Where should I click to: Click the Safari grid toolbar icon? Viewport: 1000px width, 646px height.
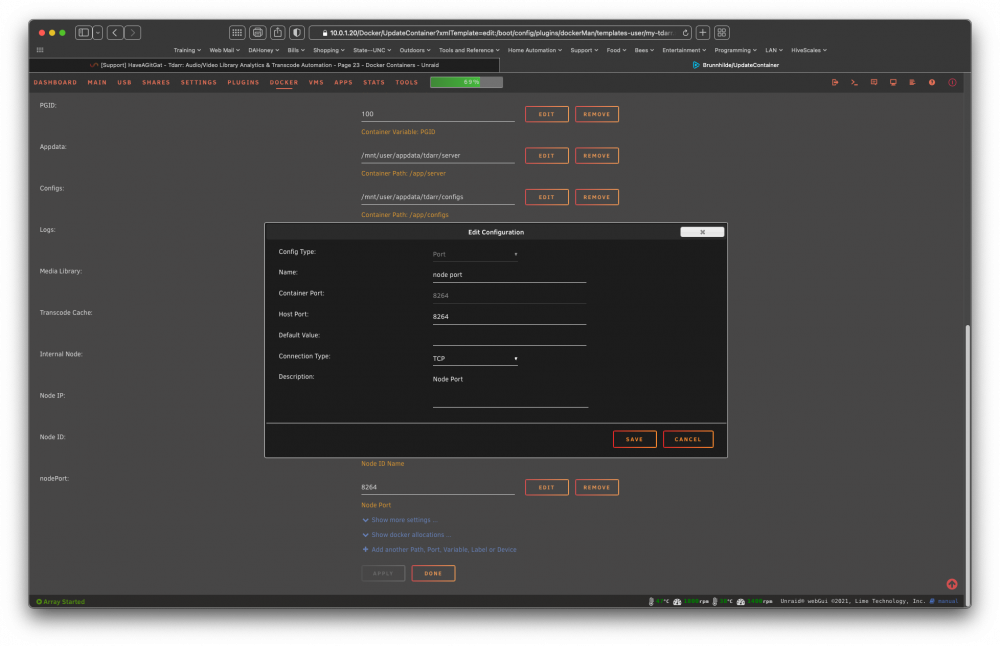(237, 33)
